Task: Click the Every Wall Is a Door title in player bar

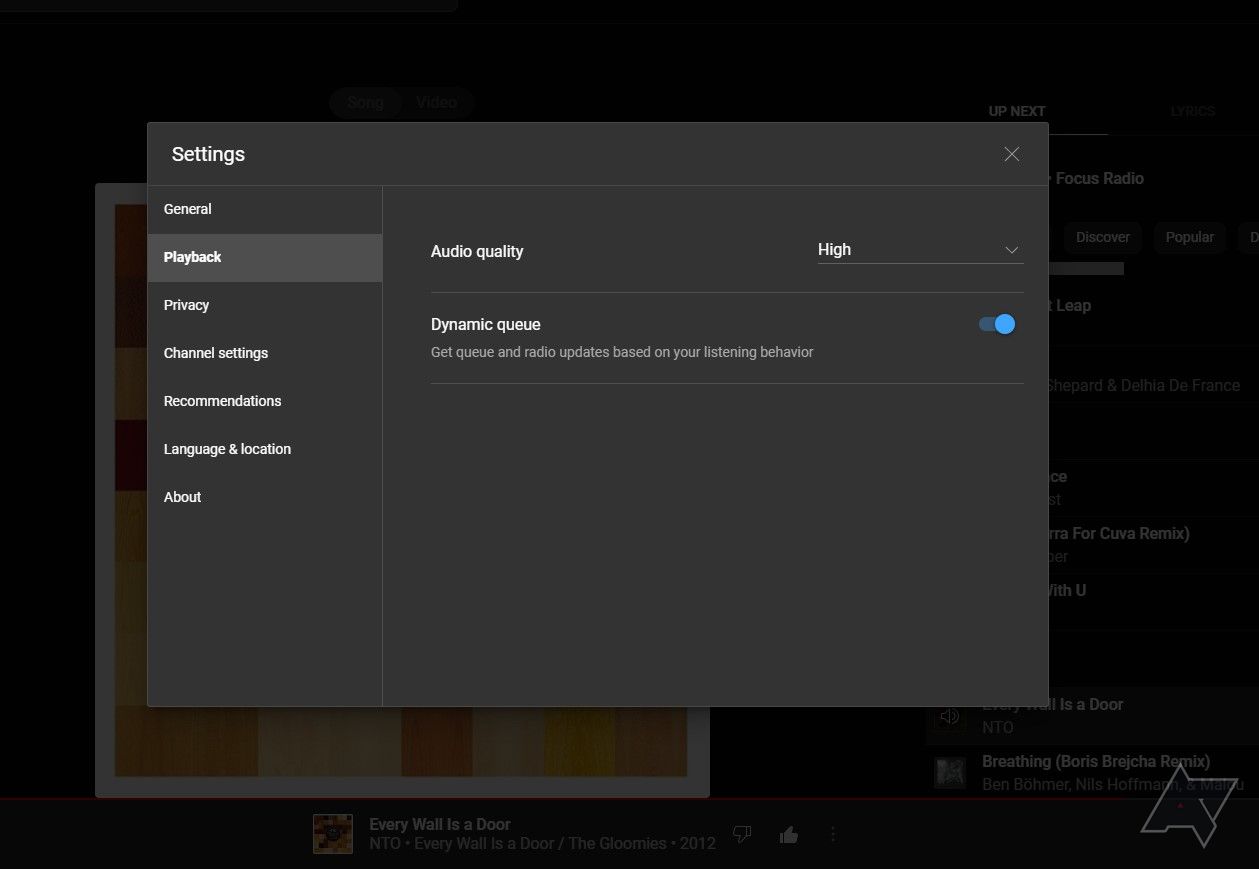Action: (440, 824)
